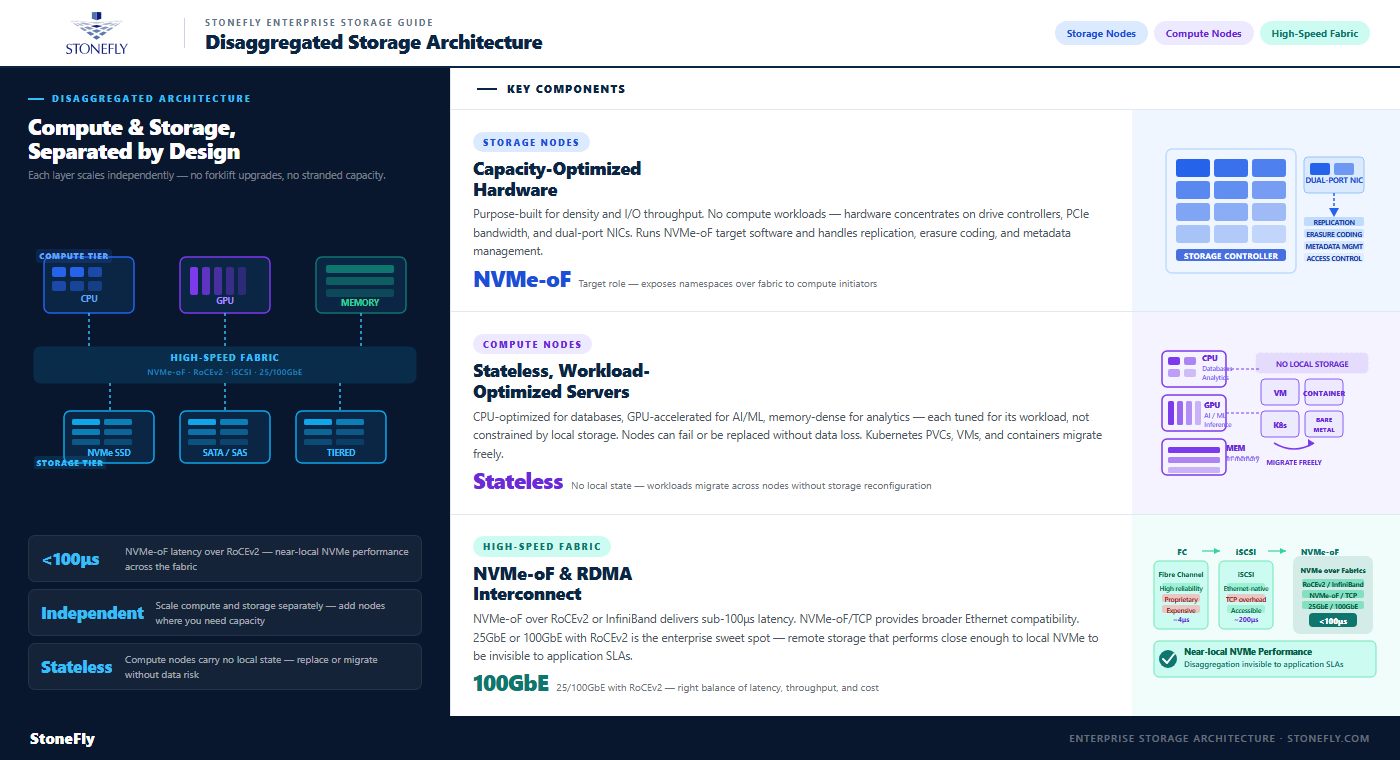Screen dimensions: 1400x760
Task: Click the DISAGGREGATED ARCHITECTURE label
Action: coord(151,99)
